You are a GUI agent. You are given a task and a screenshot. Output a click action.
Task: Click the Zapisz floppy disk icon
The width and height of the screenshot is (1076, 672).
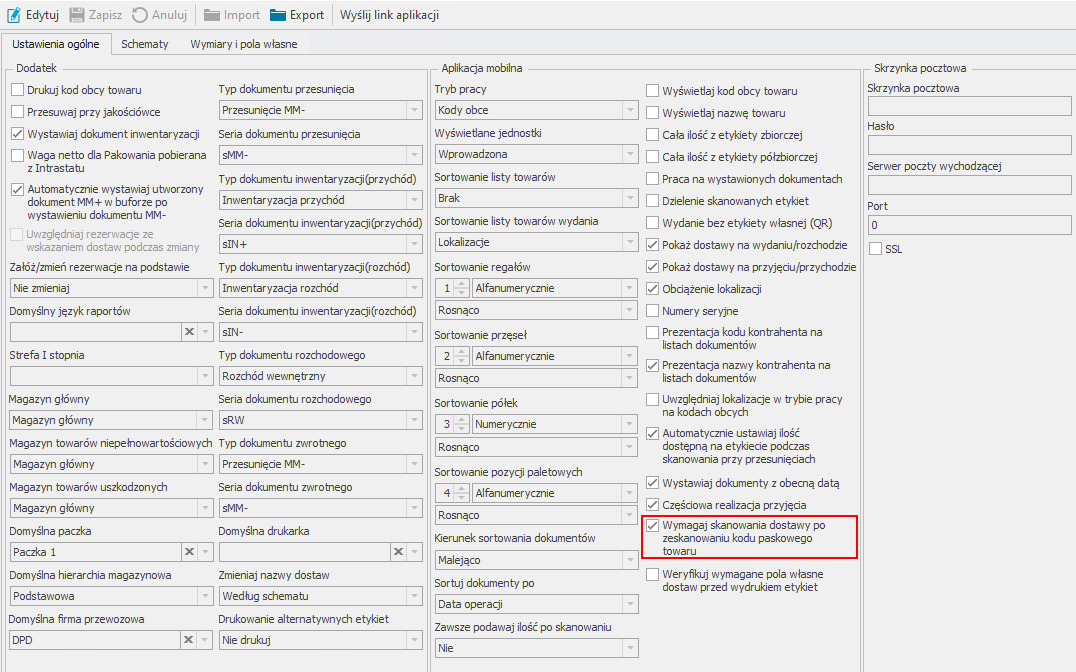tap(77, 15)
